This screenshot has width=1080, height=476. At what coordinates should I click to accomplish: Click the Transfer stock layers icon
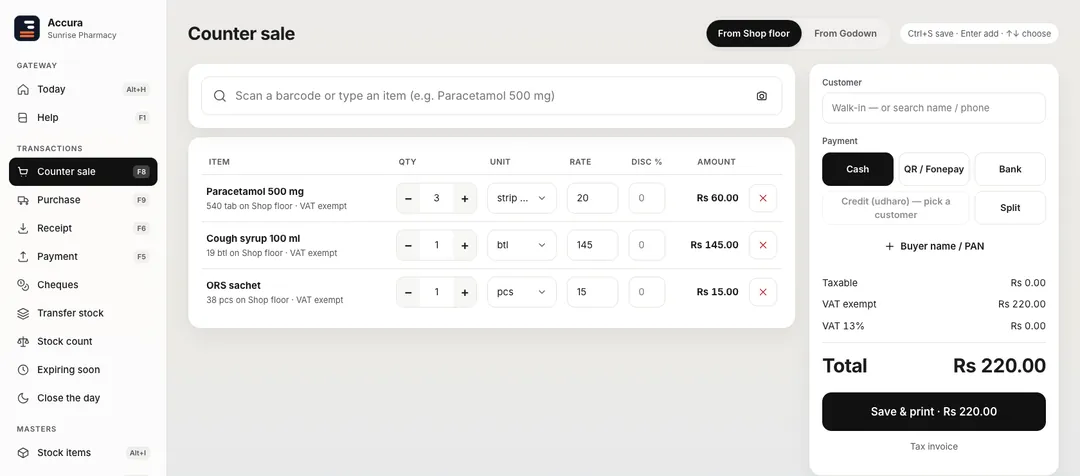(x=23, y=313)
